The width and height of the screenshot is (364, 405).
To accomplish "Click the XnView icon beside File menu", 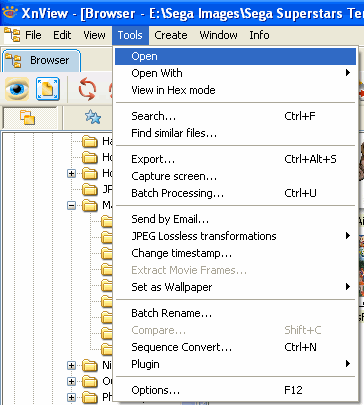I will pyautogui.click(x=12, y=35).
